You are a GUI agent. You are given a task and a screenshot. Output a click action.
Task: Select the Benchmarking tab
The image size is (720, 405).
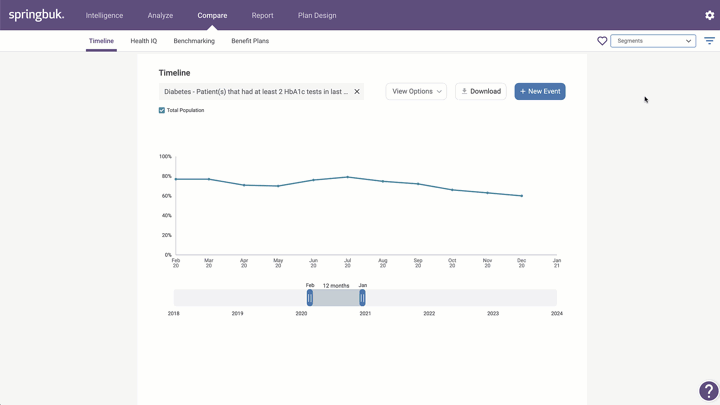[x=194, y=41]
